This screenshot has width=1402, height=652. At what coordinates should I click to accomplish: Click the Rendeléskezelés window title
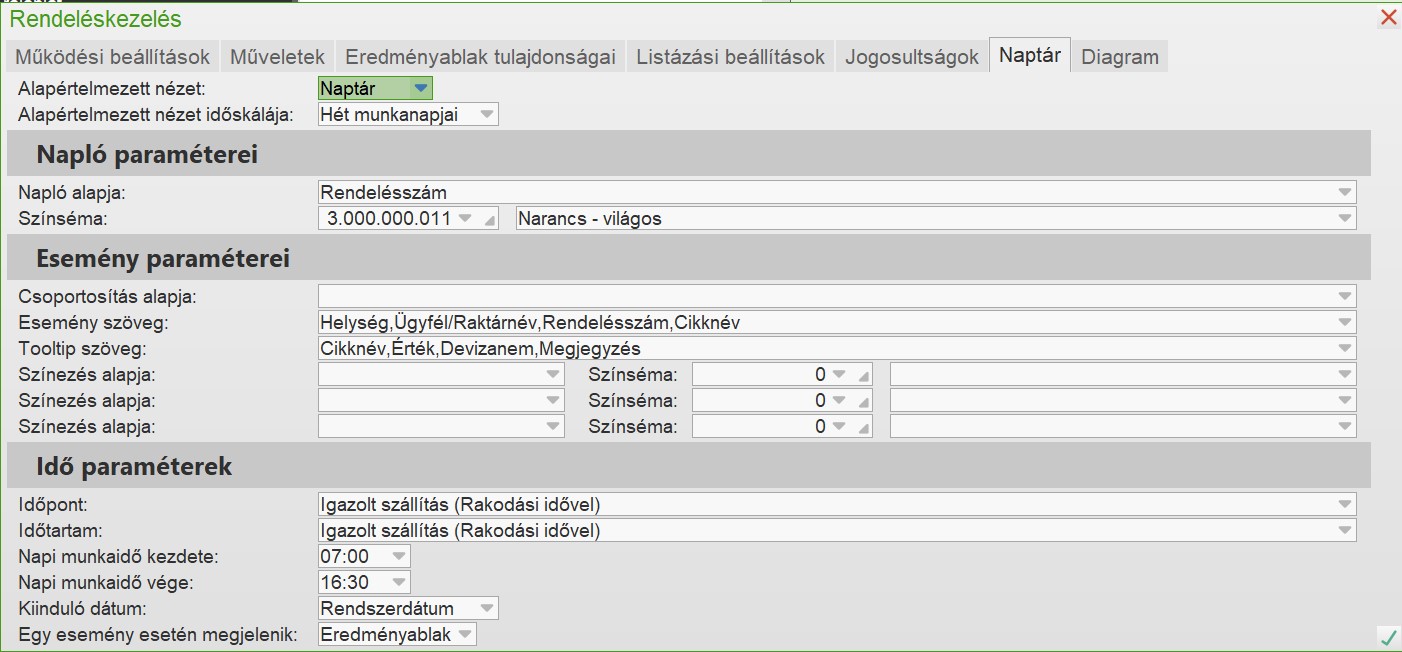click(96, 18)
